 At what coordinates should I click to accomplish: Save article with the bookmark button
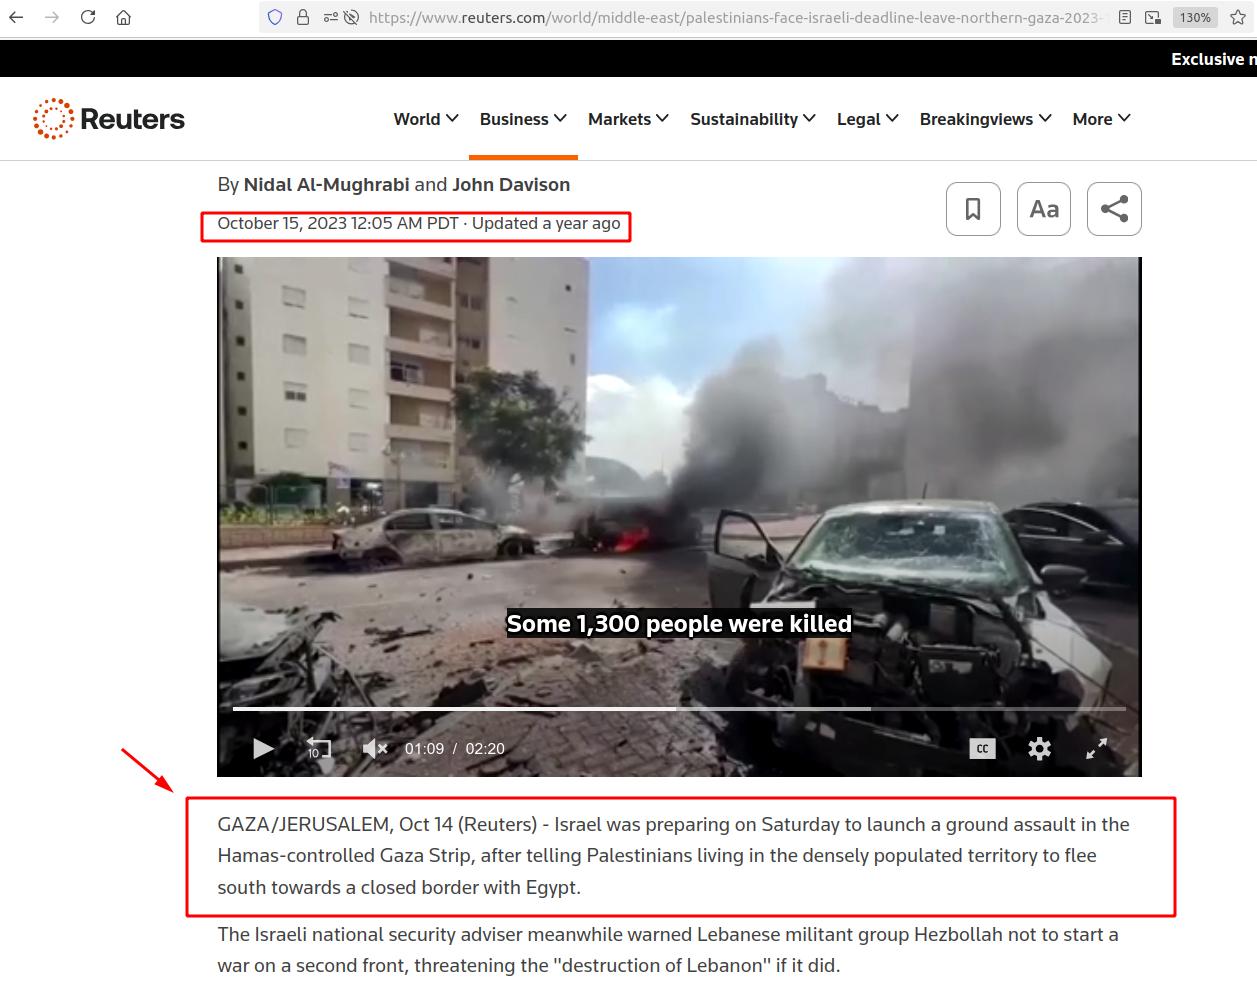pyautogui.click(x=973, y=209)
